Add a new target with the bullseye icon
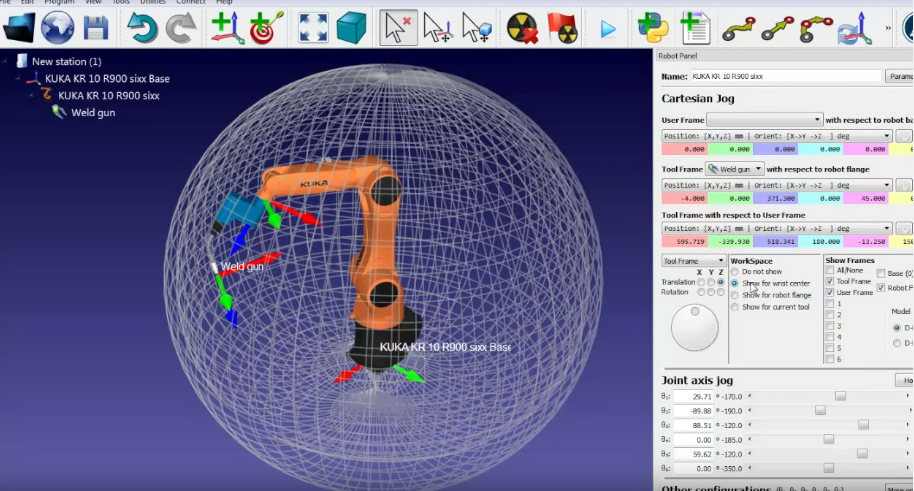Viewport: 914px width, 491px height. point(266,28)
